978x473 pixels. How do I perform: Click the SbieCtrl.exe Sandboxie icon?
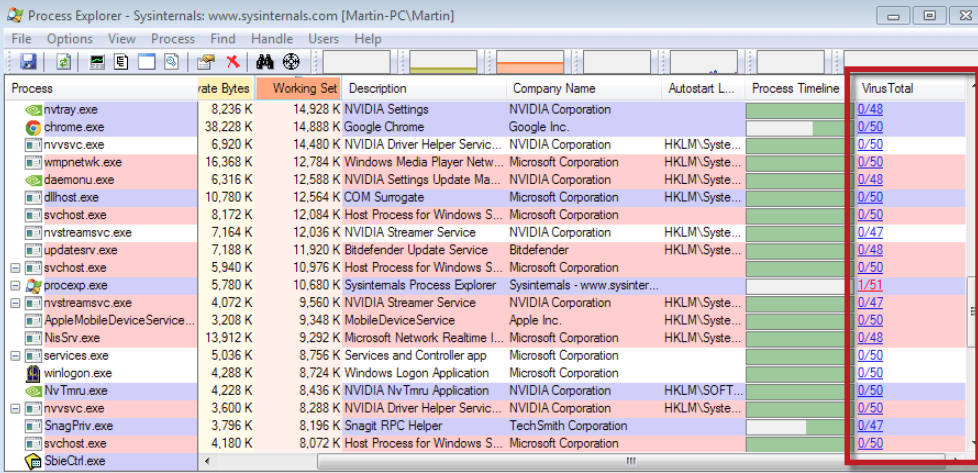[33, 461]
